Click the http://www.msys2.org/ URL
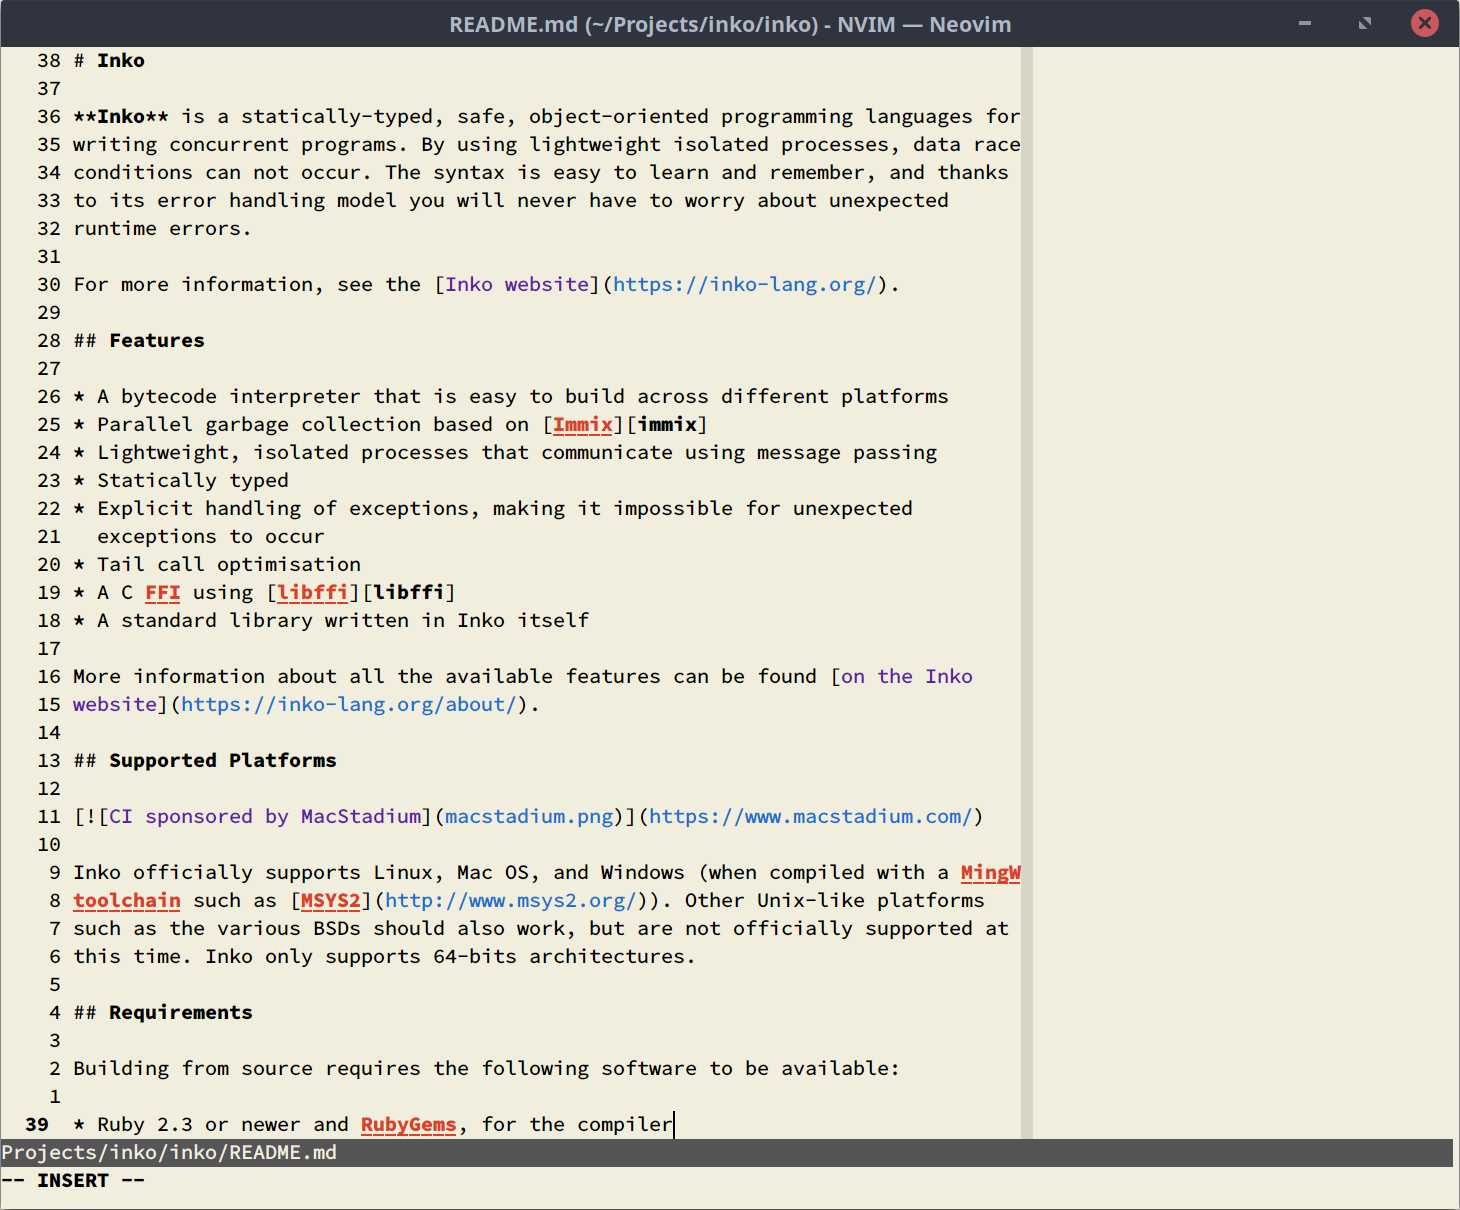Screen dimensions: 1460x1210 point(511,900)
